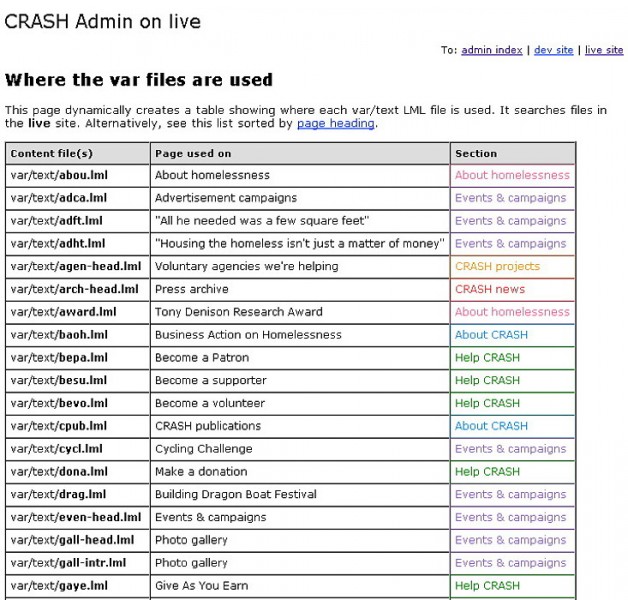The width and height of the screenshot is (628, 600).
Task: Open "About CRASH" section in baoh.lml row
Action: tap(490, 335)
